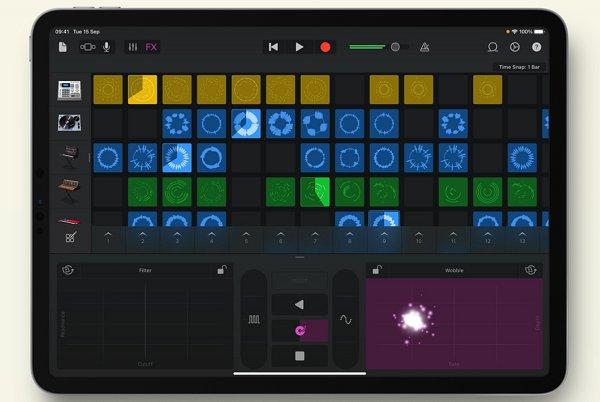
Task: Trigger column 7 with its chevron
Action: [315, 238]
